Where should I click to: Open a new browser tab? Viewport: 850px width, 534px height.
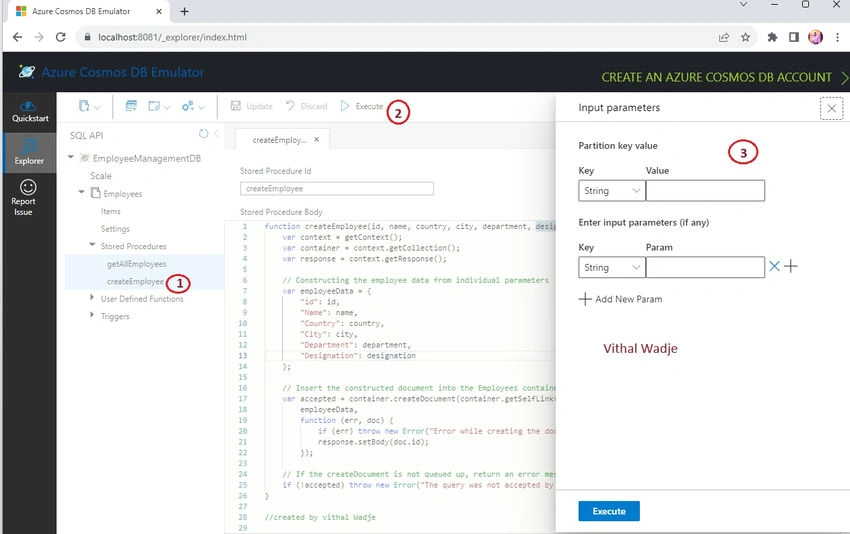point(184,11)
